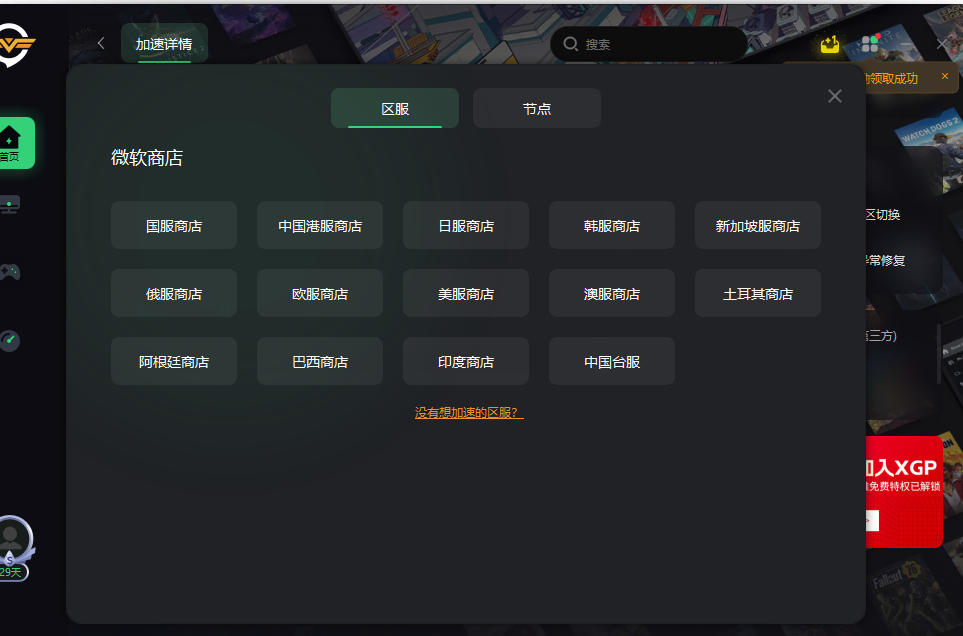This screenshot has width=963, height=636.
Task: Click the 29天 remaining days badge
Action: [x=13, y=572]
